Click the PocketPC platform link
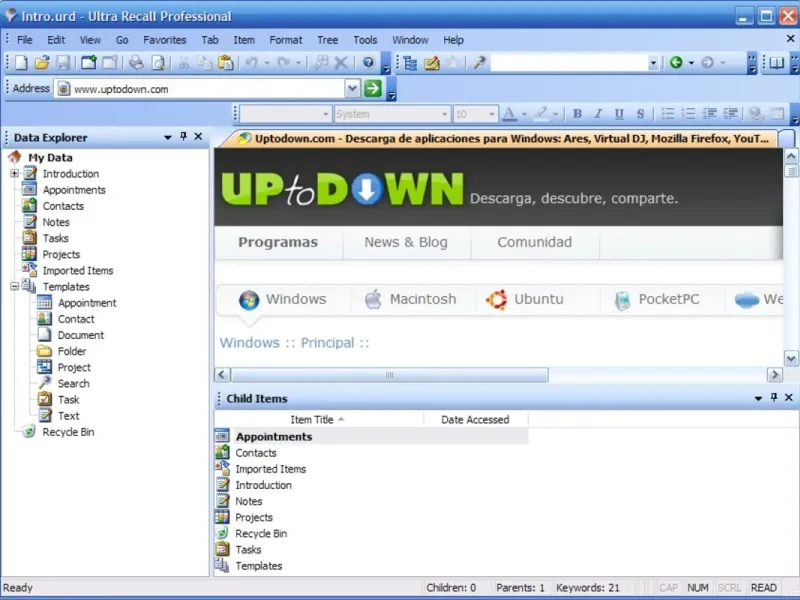This screenshot has height=600, width=800. (x=657, y=299)
